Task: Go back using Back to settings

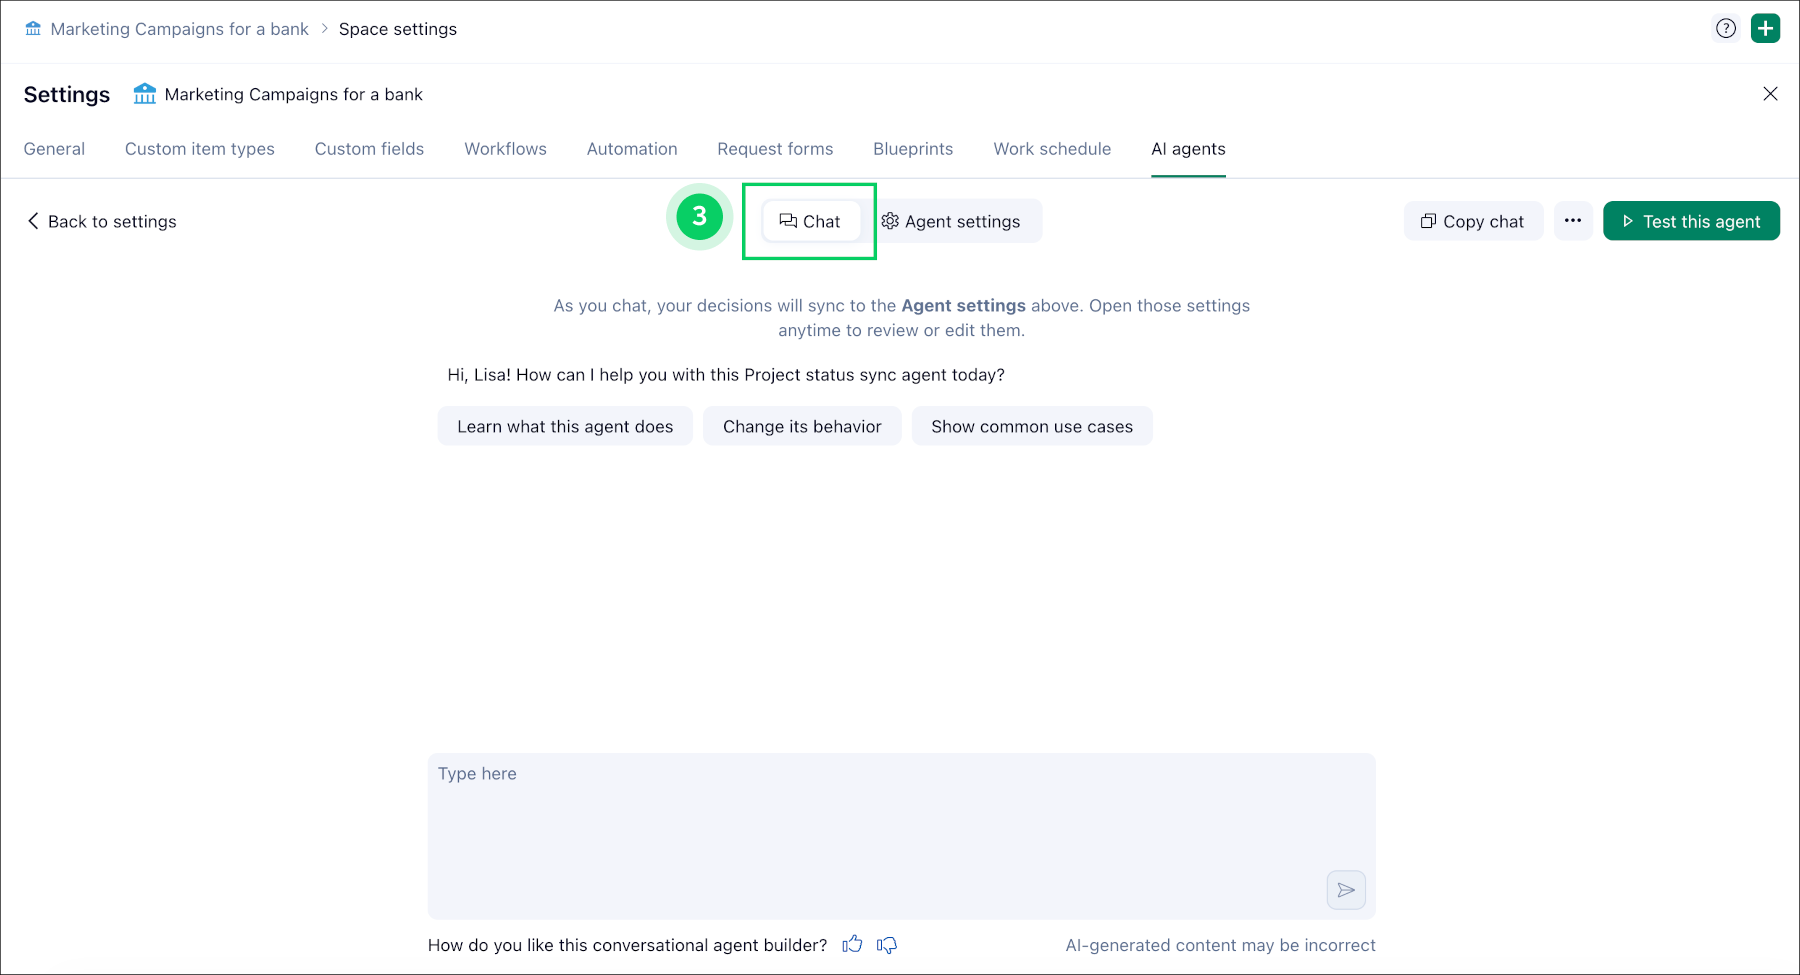Action: point(102,221)
